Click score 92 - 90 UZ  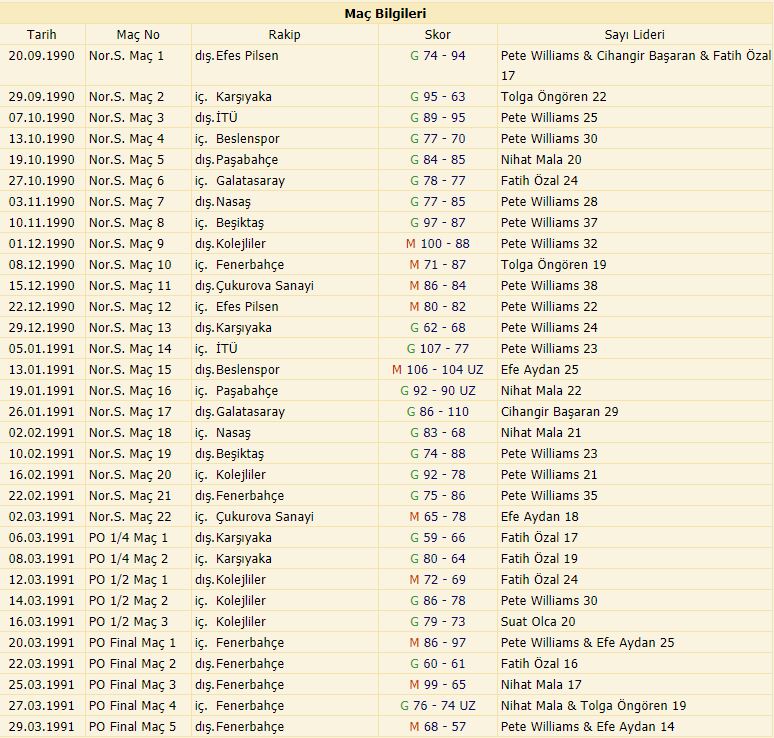tap(438, 390)
